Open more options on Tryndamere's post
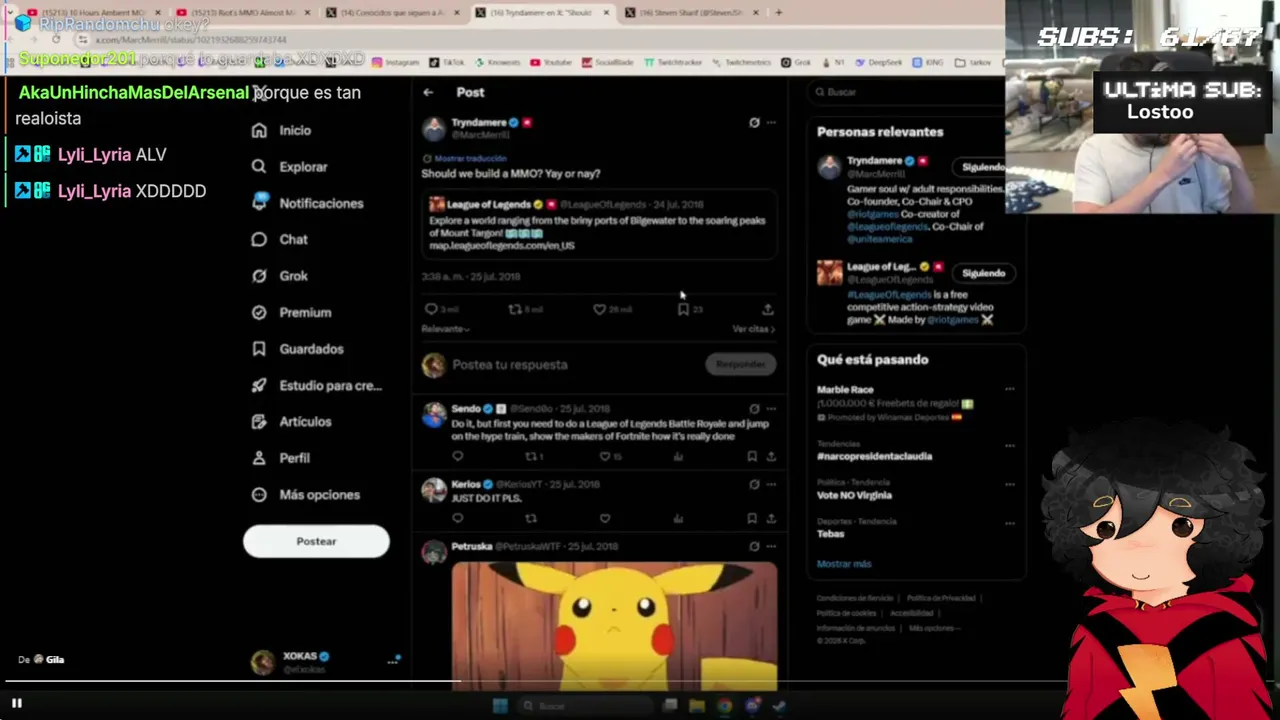This screenshot has width=1280, height=720. (x=771, y=123)
